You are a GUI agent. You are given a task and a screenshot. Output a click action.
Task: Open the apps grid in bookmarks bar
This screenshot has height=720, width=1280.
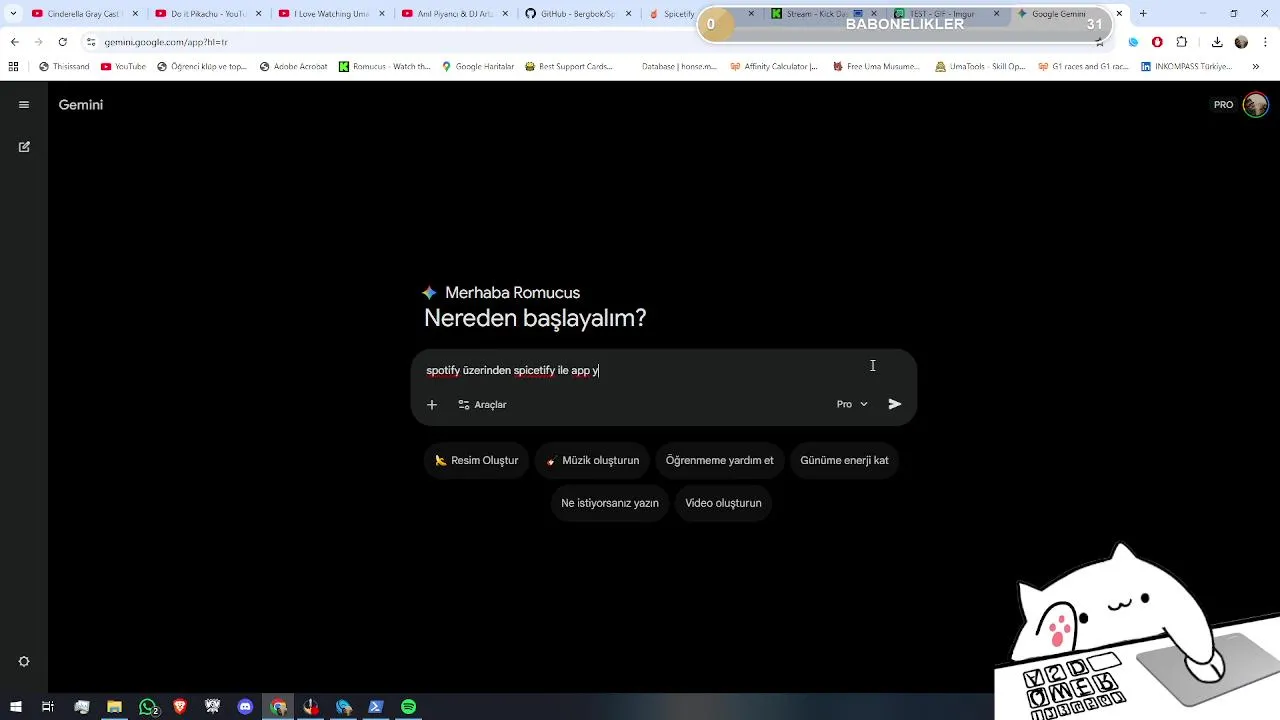click(x=13, y=67)
